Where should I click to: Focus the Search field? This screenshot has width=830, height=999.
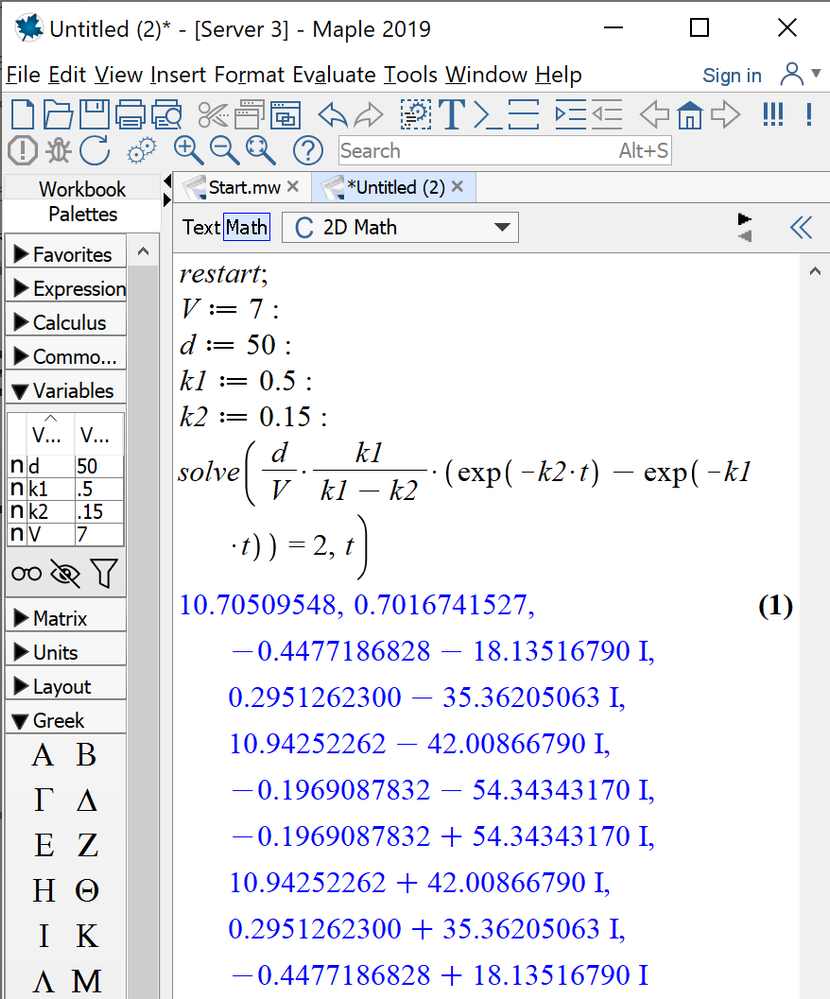click(x=504, y=151)
